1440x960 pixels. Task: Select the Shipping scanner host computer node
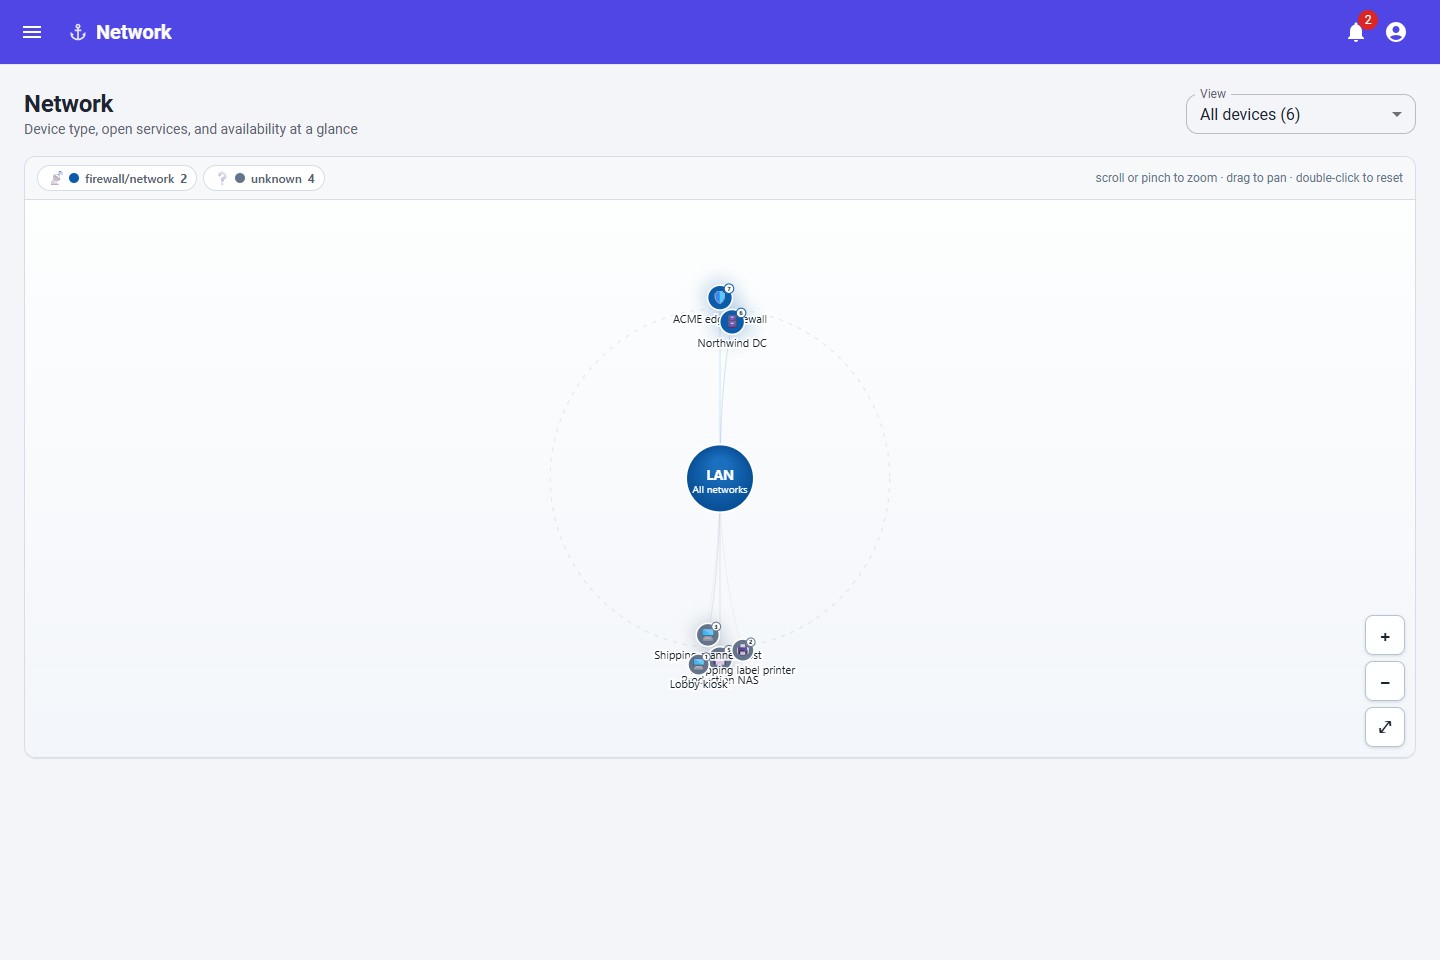[708, 635]
